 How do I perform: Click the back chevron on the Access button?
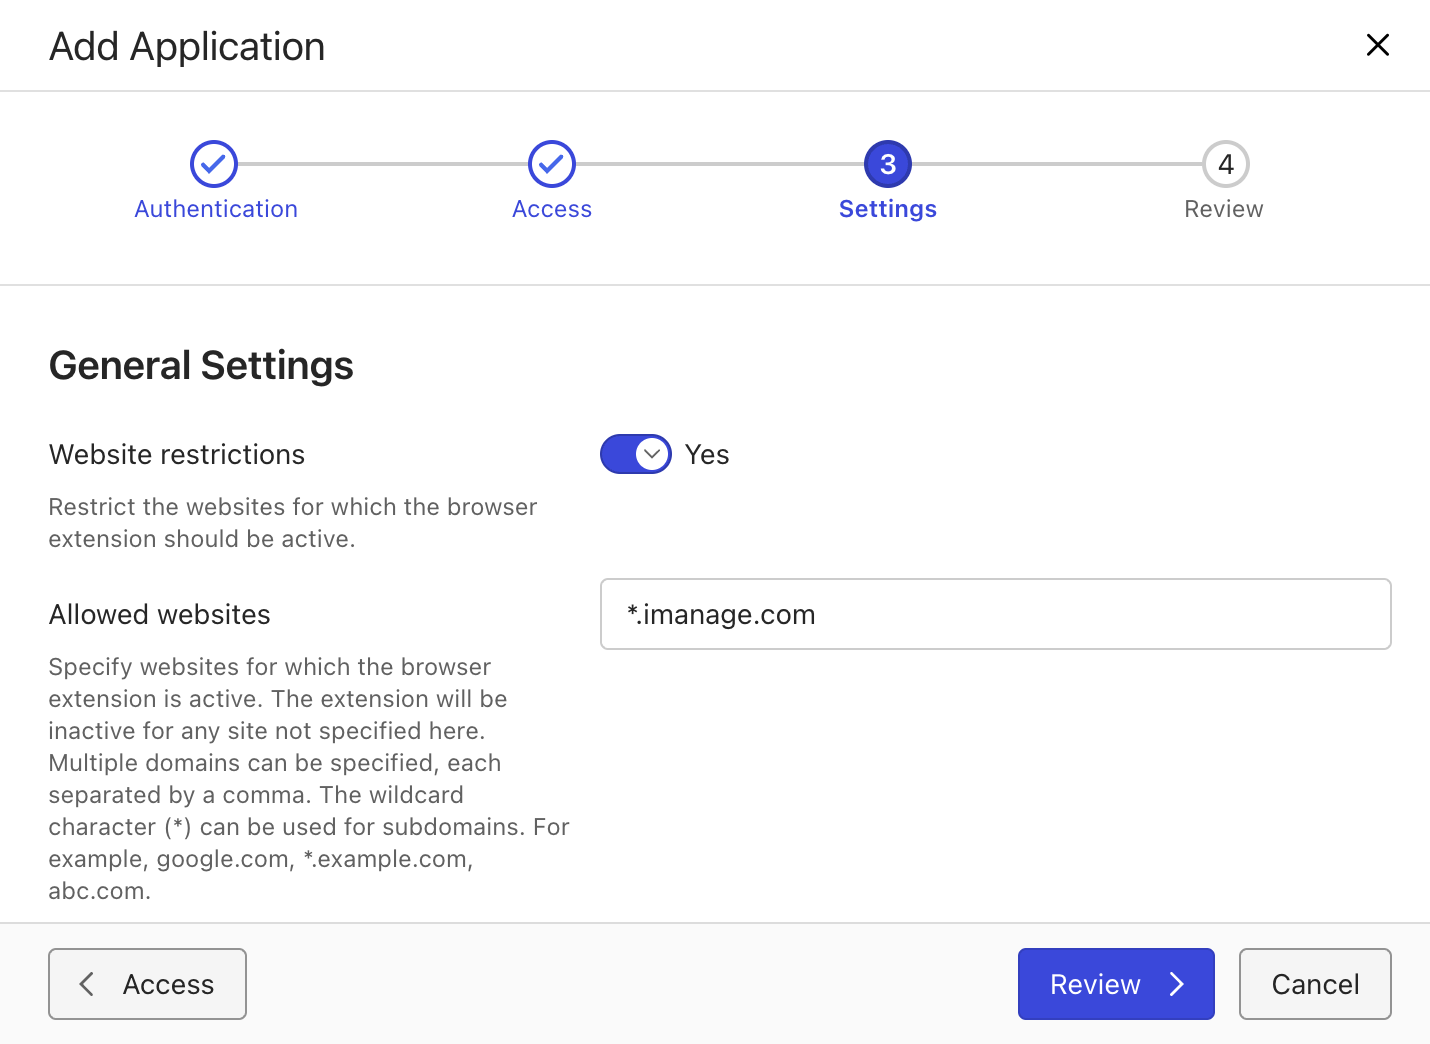[86, 984]
